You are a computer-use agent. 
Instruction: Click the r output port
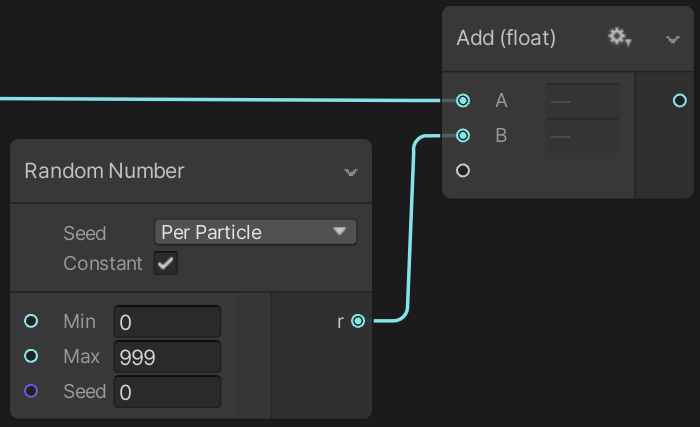[358, 321]
